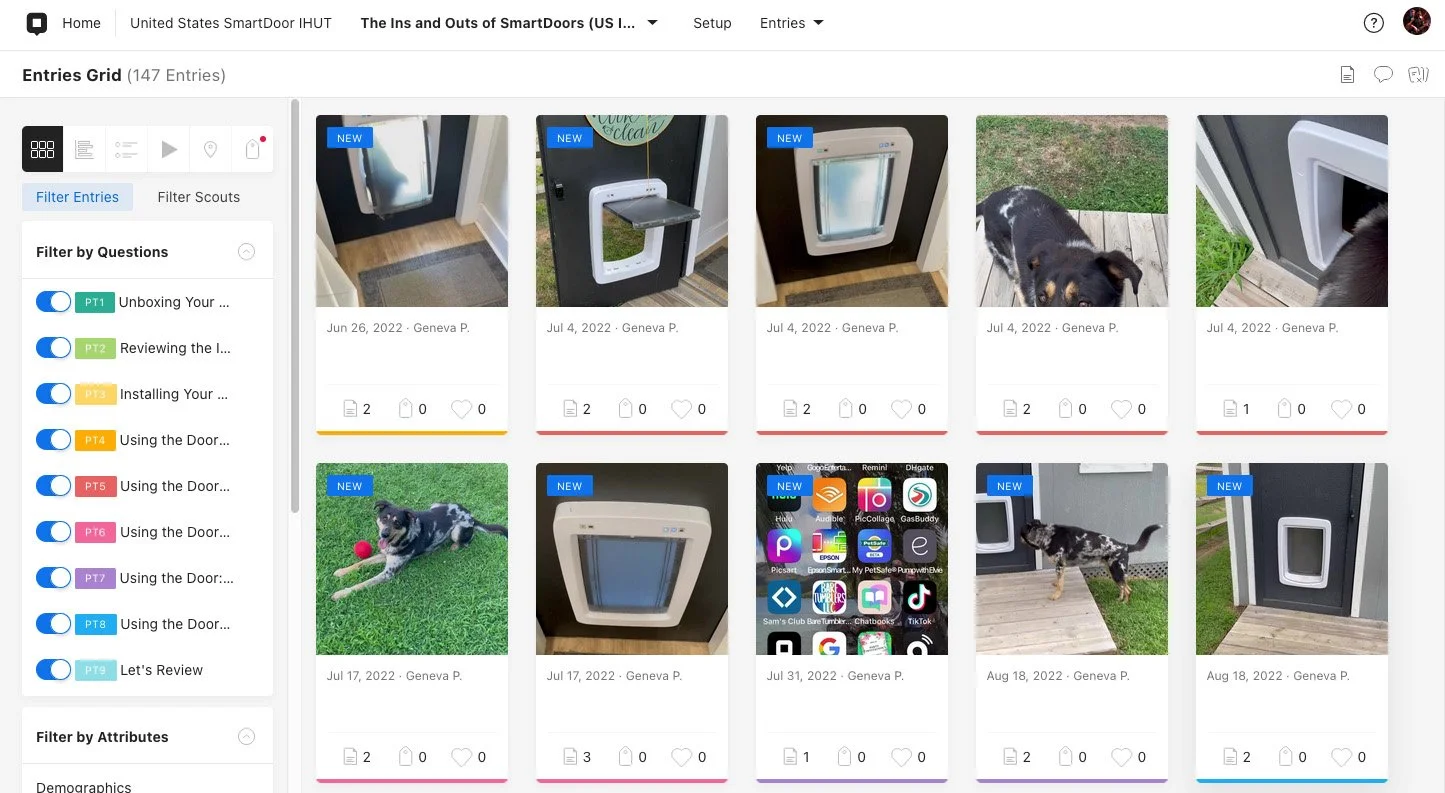Open the comments speech bubble icon
Image resolution: width=1445 pixels, height=793 pixels.
1383,74
